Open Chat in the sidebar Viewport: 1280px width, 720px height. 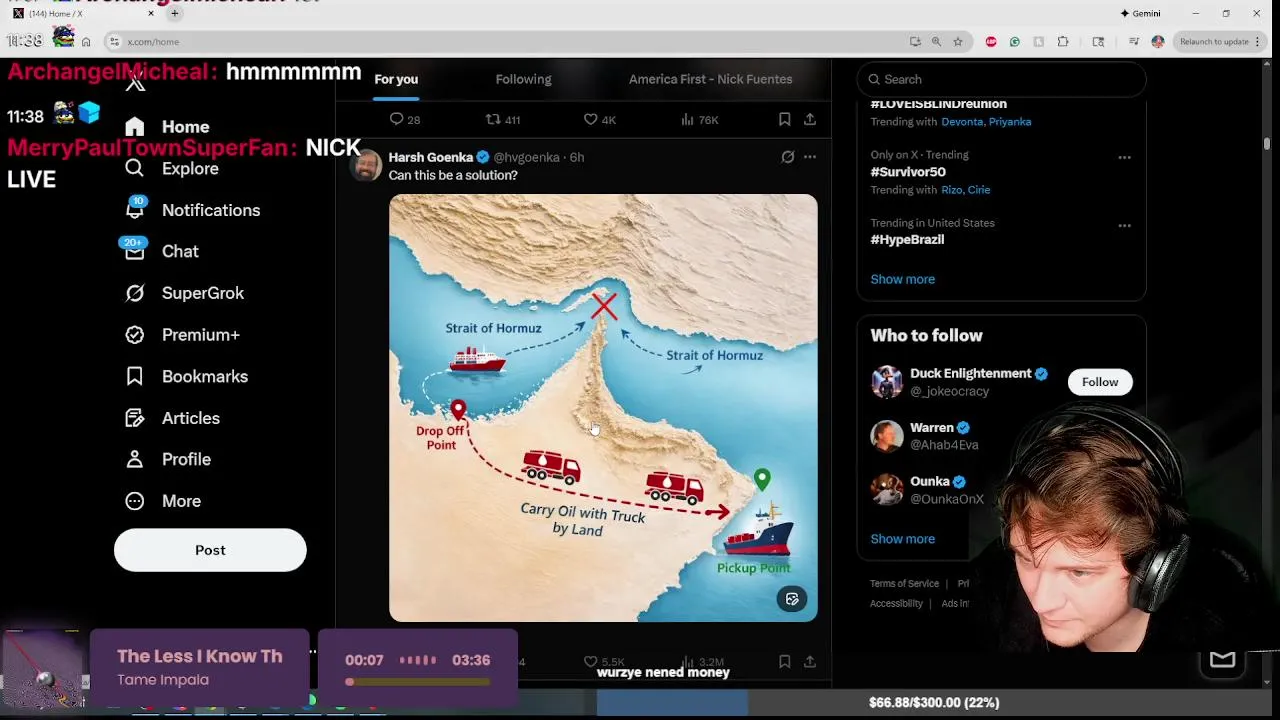coord(161,251)
